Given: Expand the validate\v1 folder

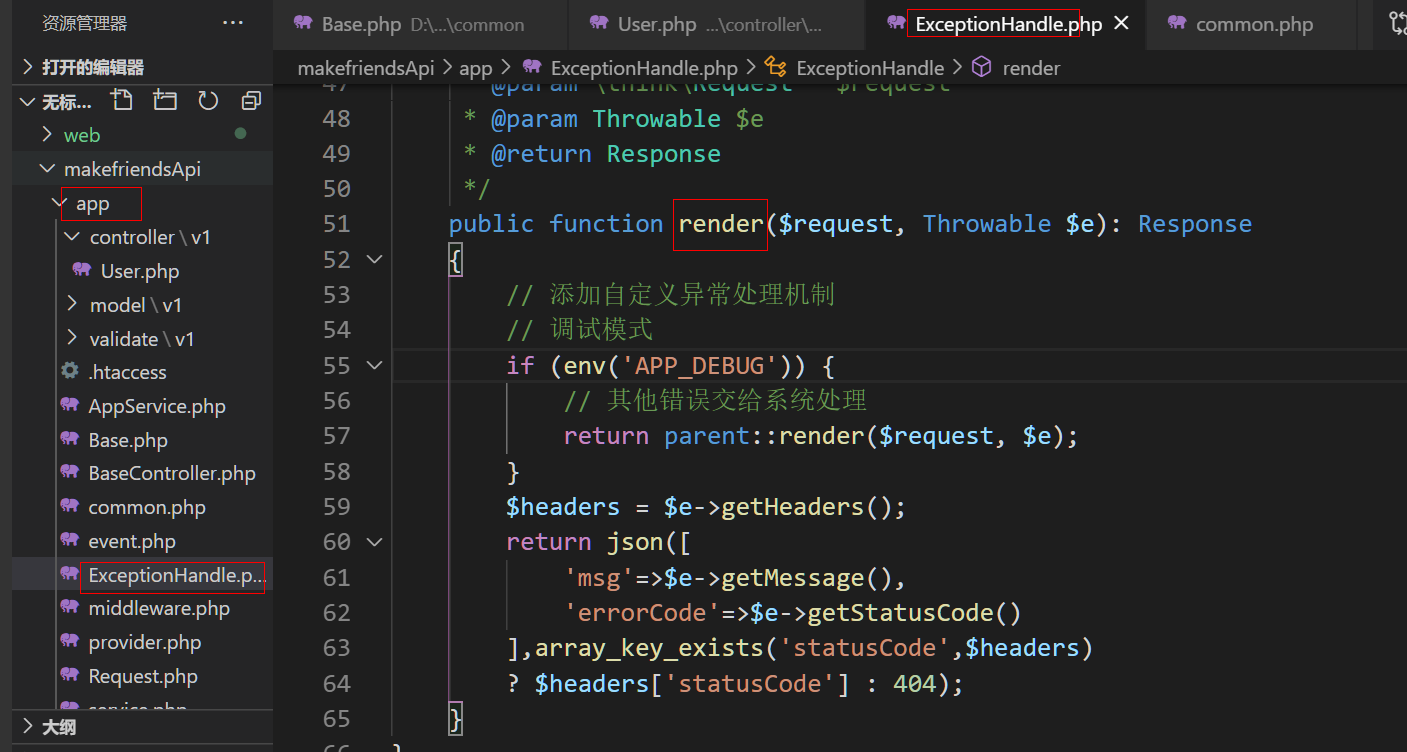Looking at the screenshot, I should 72,339.
